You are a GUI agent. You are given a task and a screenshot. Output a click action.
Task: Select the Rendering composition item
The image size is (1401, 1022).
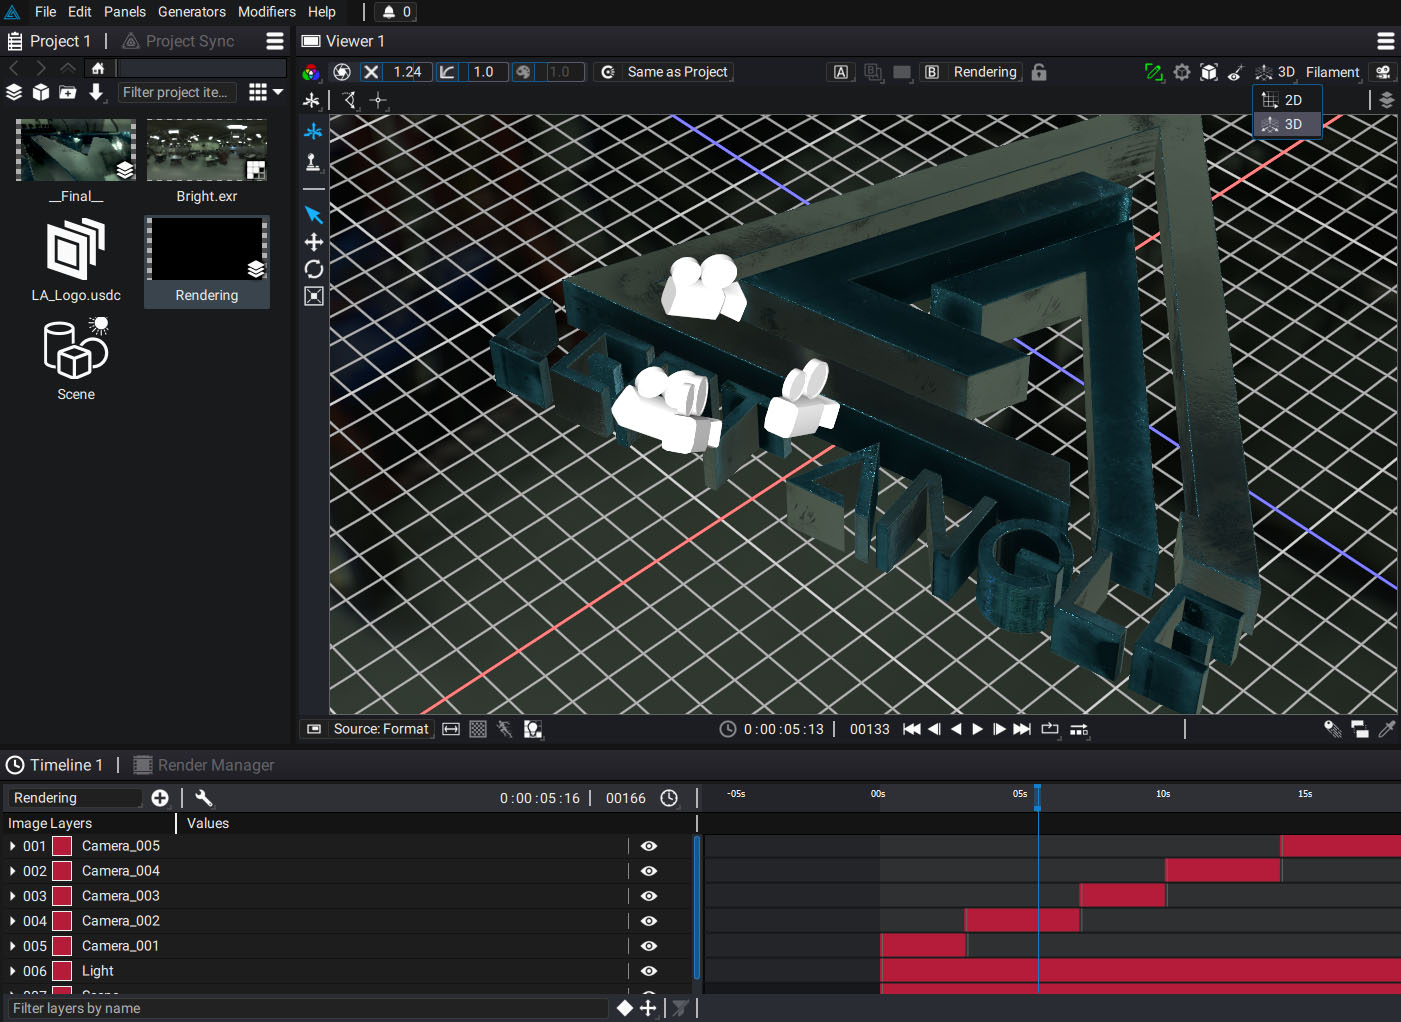tap(207, 262)
